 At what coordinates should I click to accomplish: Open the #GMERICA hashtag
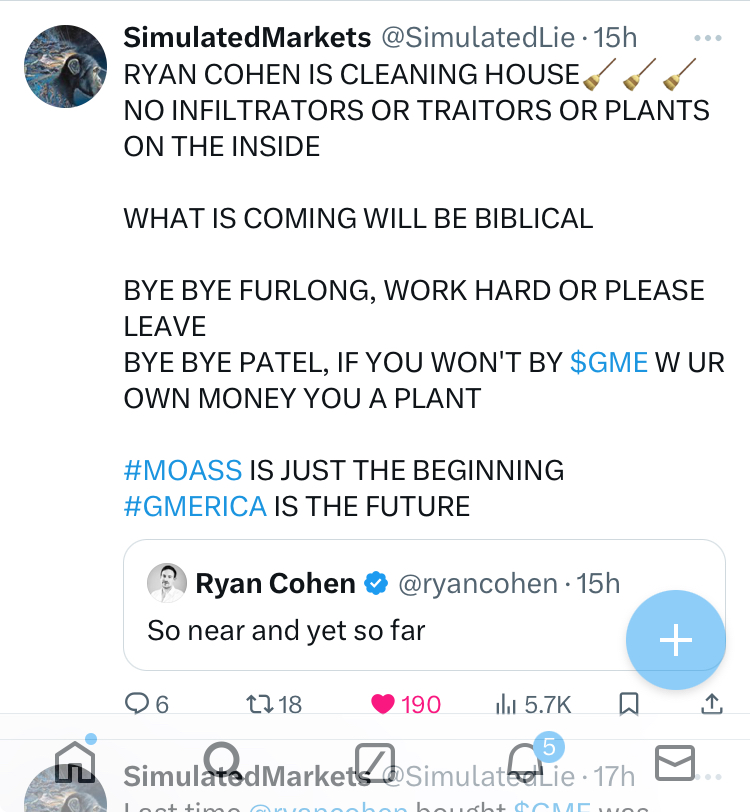click(195, 505)
